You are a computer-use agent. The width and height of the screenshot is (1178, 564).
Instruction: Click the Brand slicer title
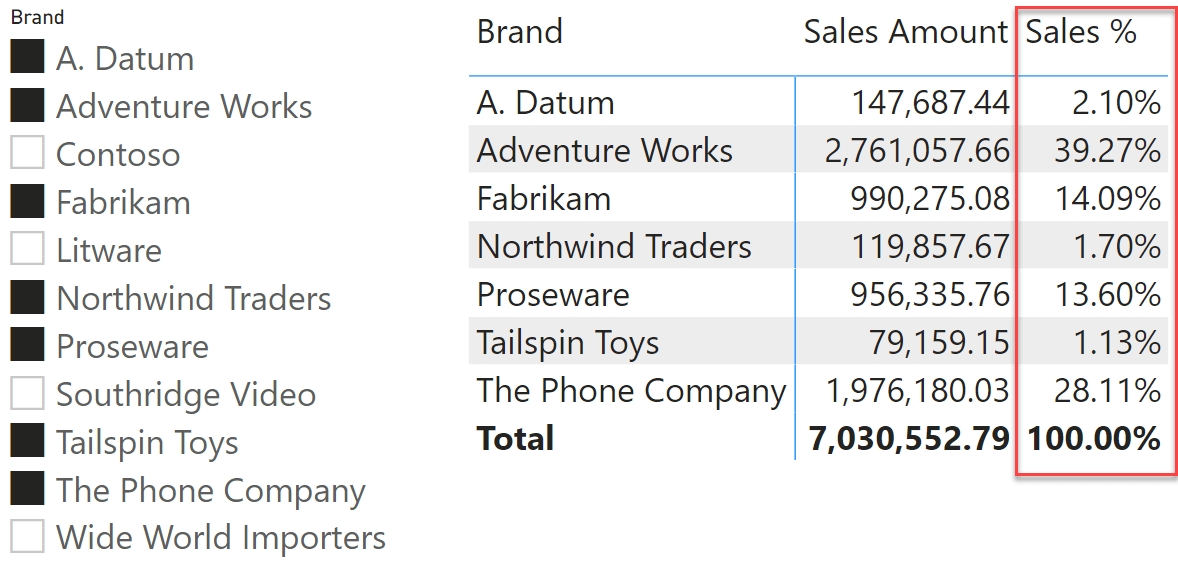point(37,17)
